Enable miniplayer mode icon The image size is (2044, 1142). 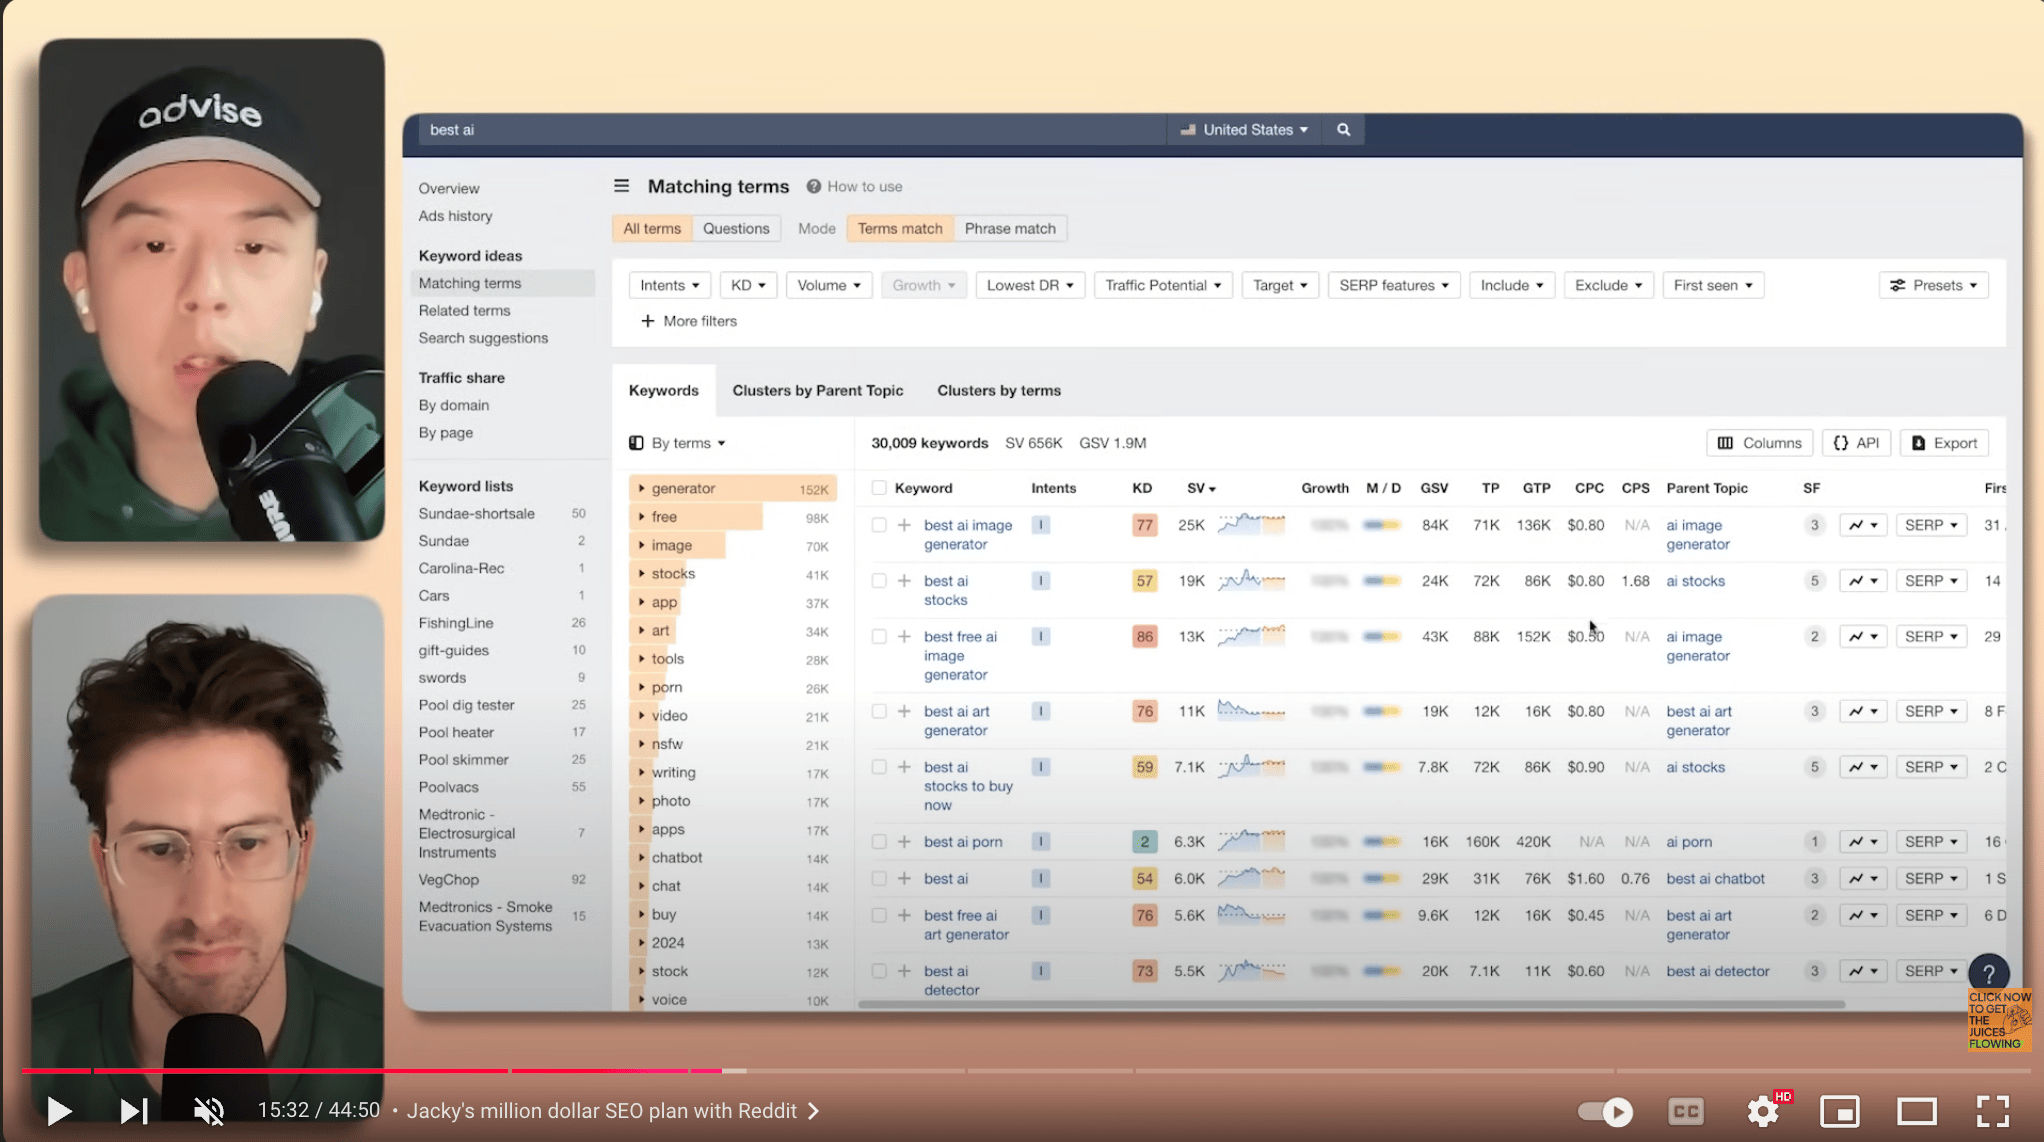pyautogui.click(x=1839, y=1111)
